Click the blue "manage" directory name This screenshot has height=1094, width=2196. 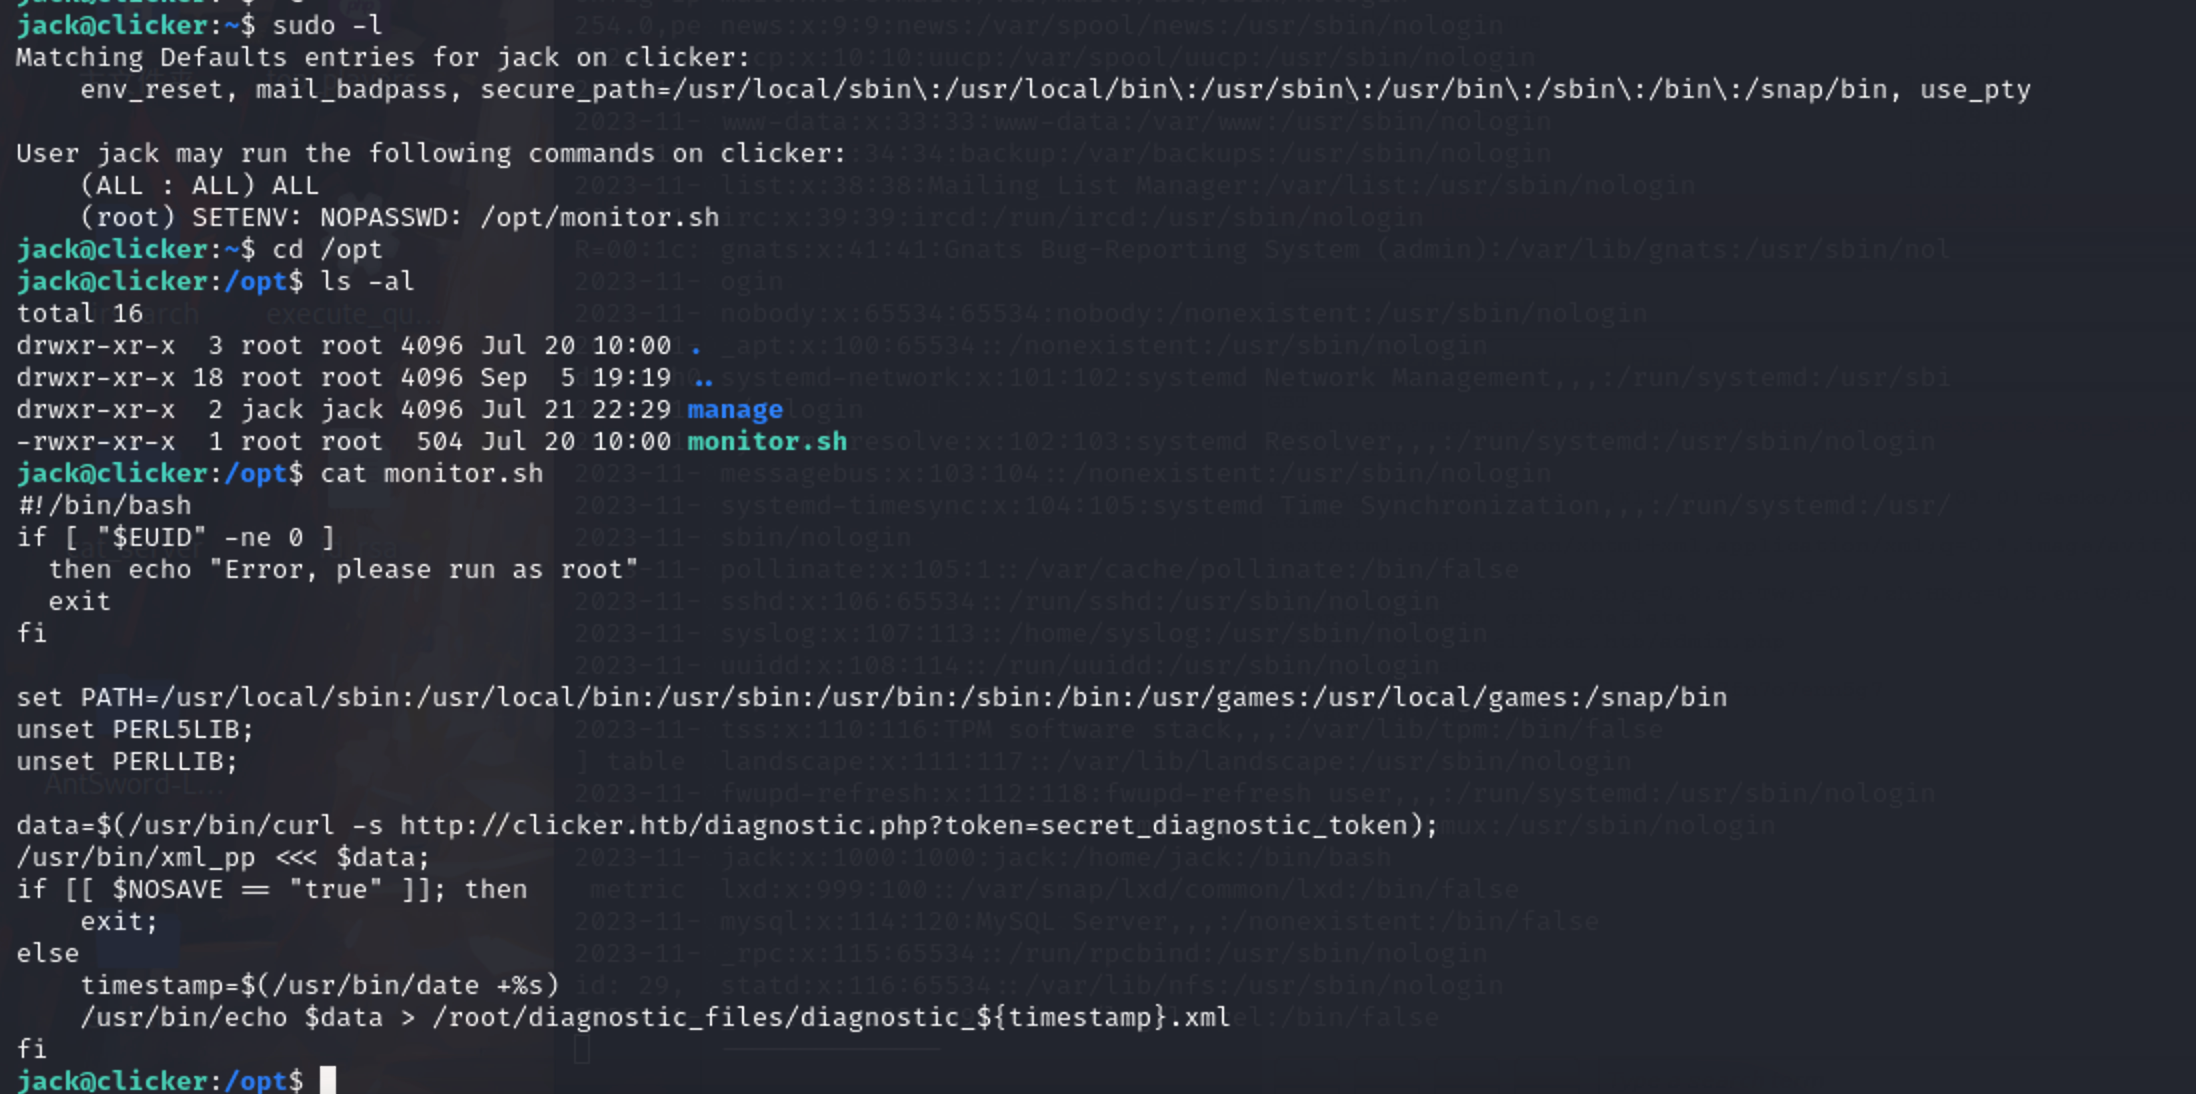pos(735,410)
